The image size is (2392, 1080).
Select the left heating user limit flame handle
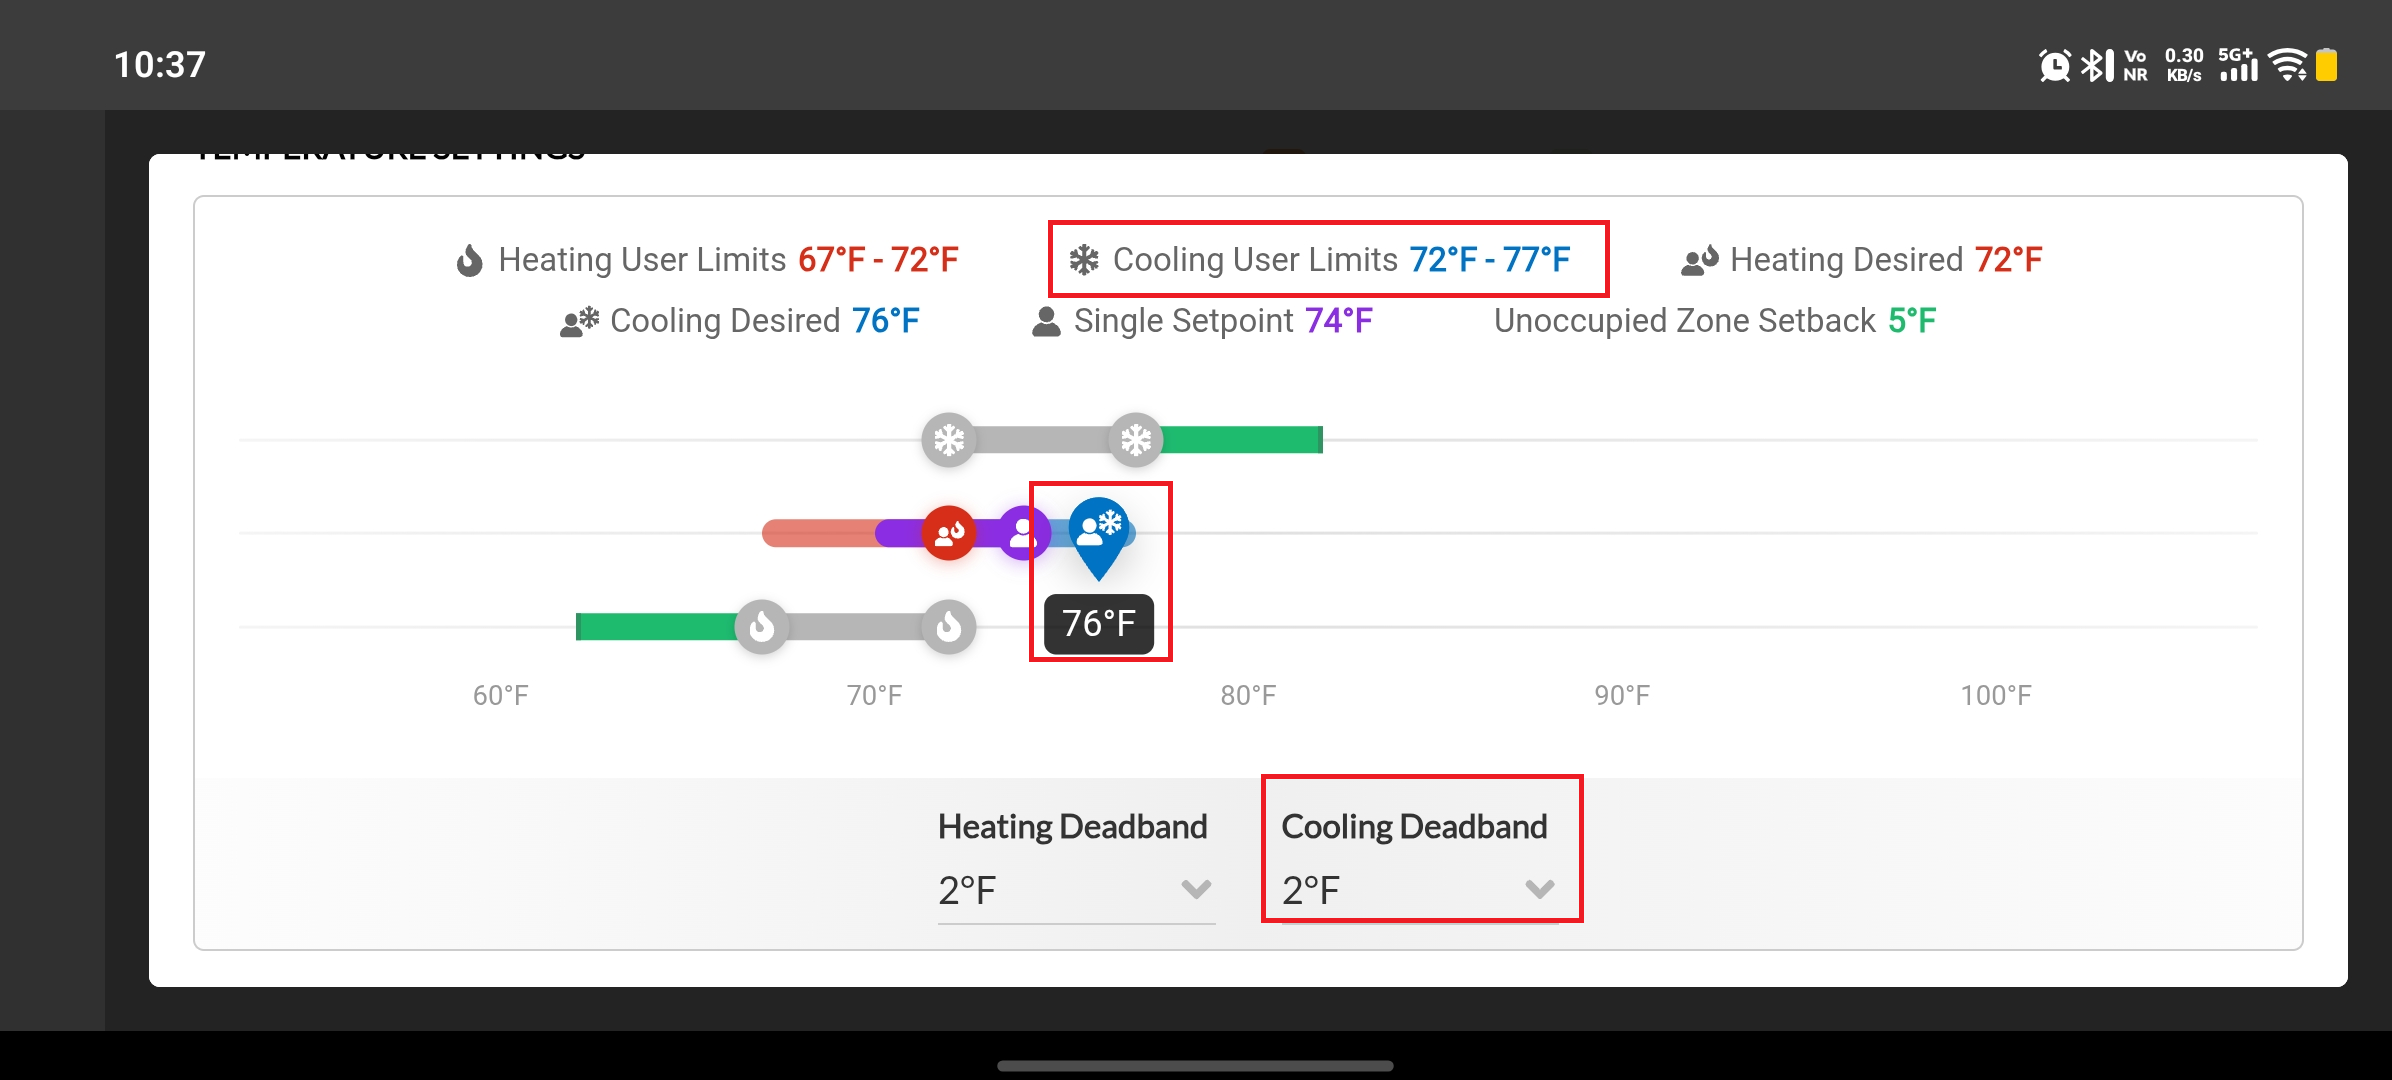(762, 627)
